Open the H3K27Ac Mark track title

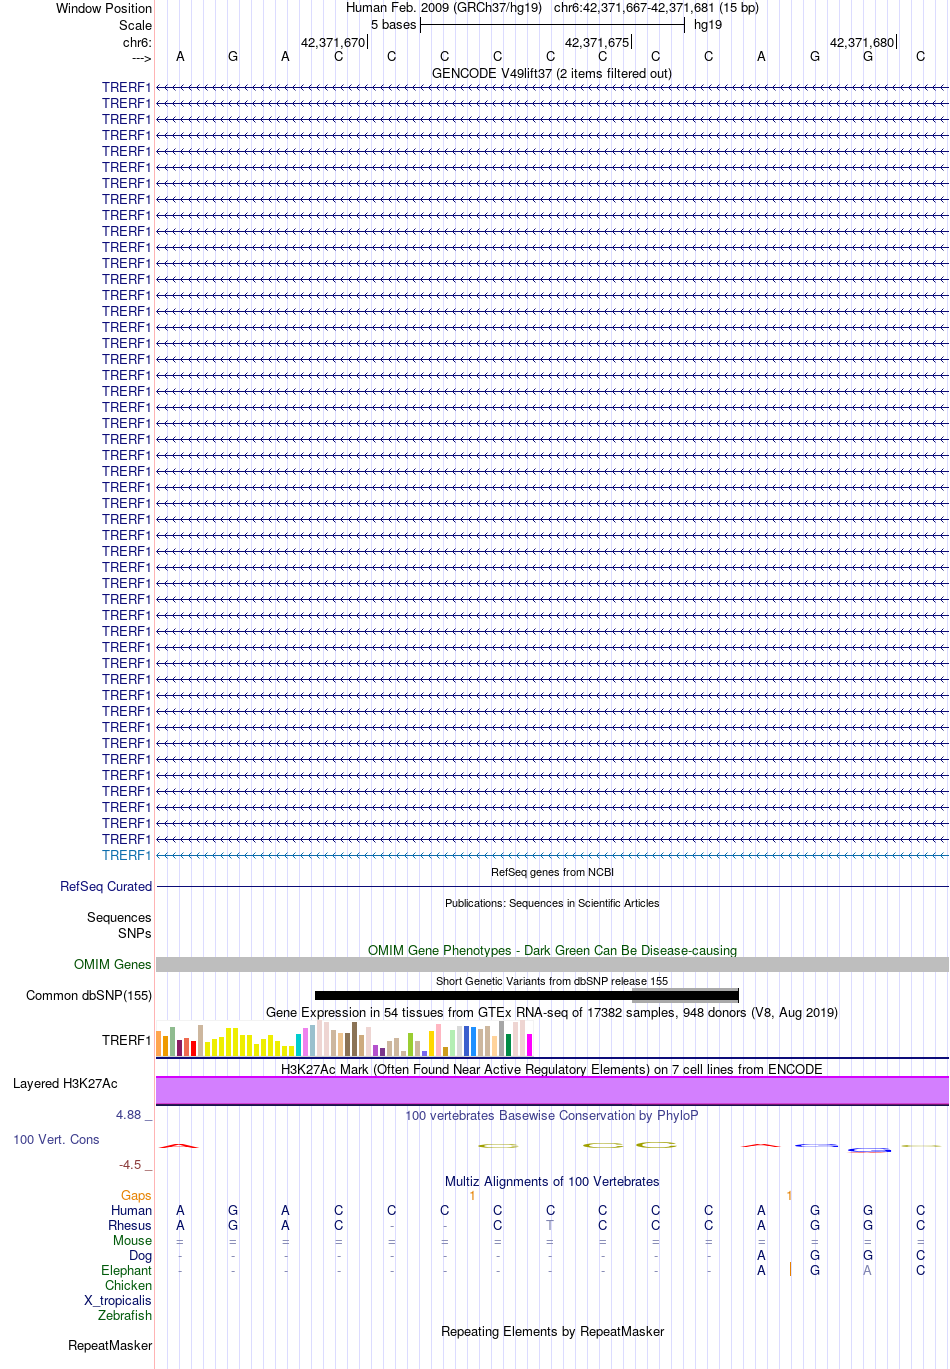552,1069
